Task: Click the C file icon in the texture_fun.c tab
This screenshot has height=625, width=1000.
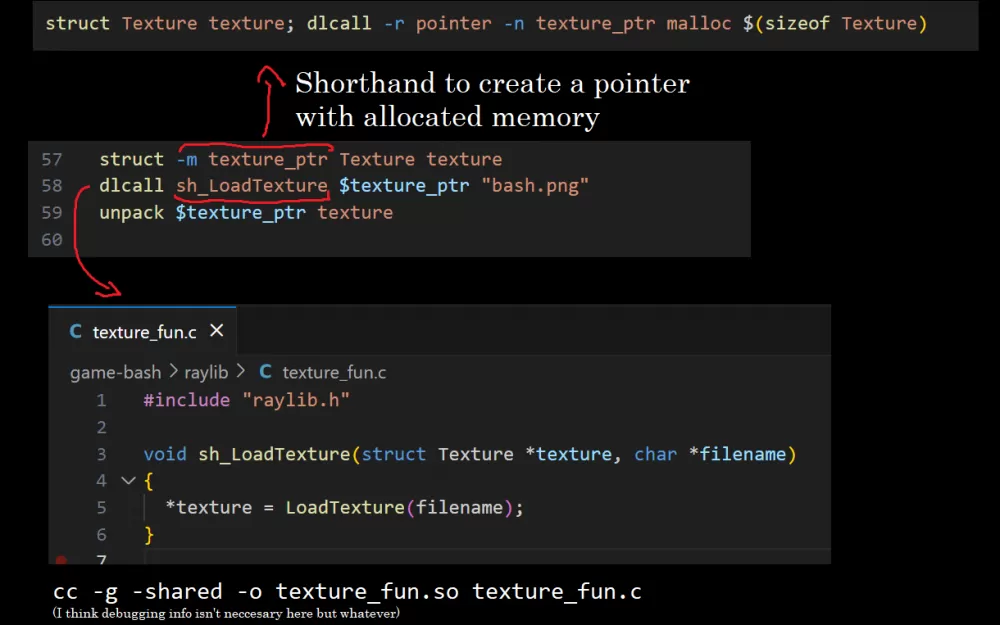Action: (75, 332)
